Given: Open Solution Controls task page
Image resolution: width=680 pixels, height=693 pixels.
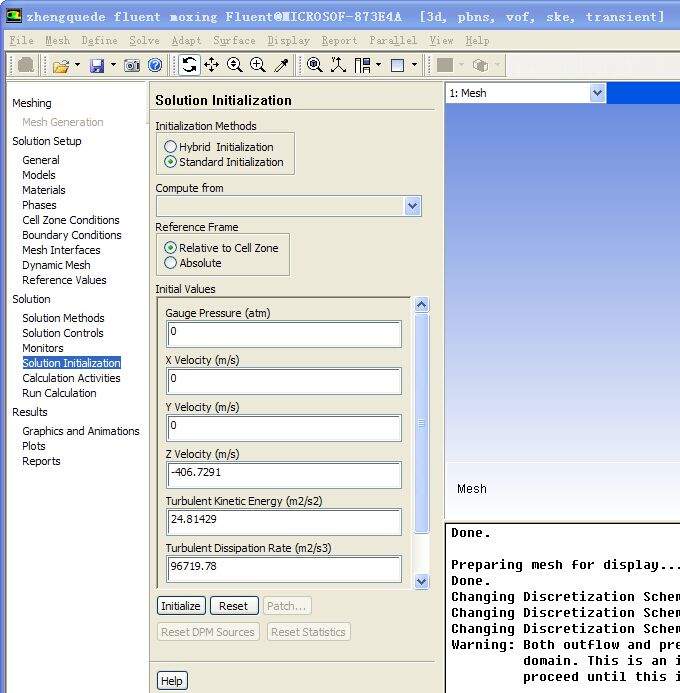Looking at the screenshot, I should (x=63, y=333).
